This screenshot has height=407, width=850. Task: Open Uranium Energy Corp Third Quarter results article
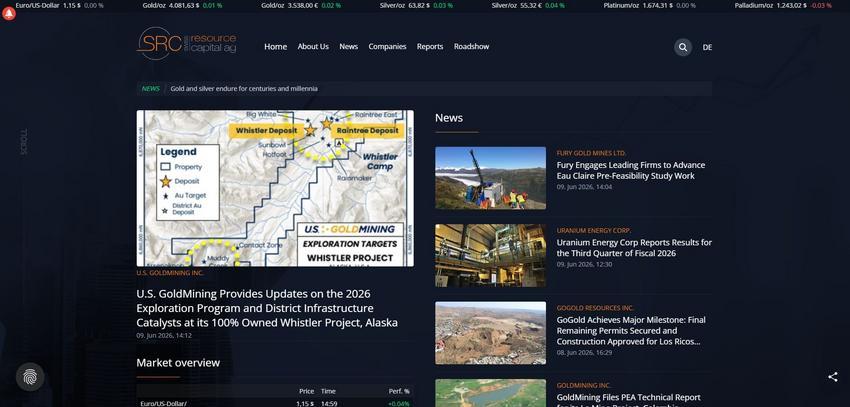tap(634, 248)
